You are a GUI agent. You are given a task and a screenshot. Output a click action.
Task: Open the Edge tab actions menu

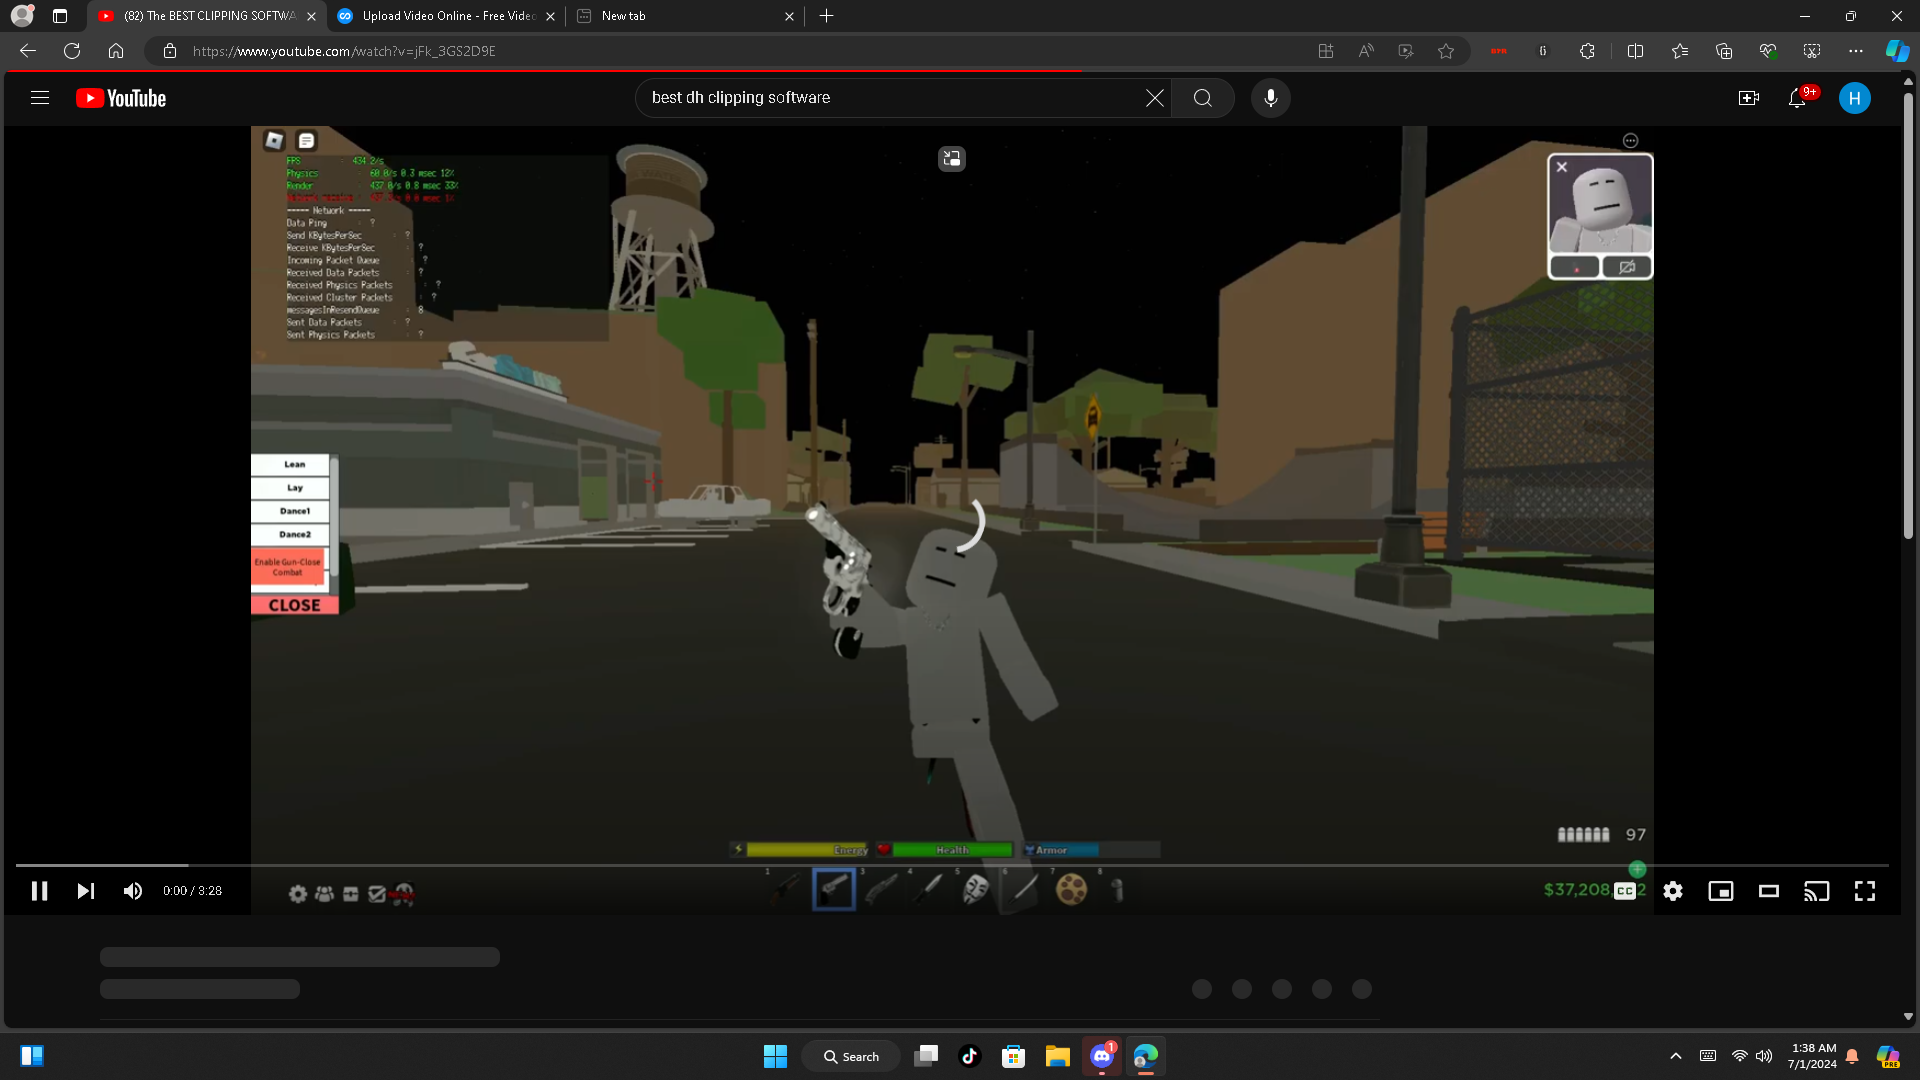[60, 16]
